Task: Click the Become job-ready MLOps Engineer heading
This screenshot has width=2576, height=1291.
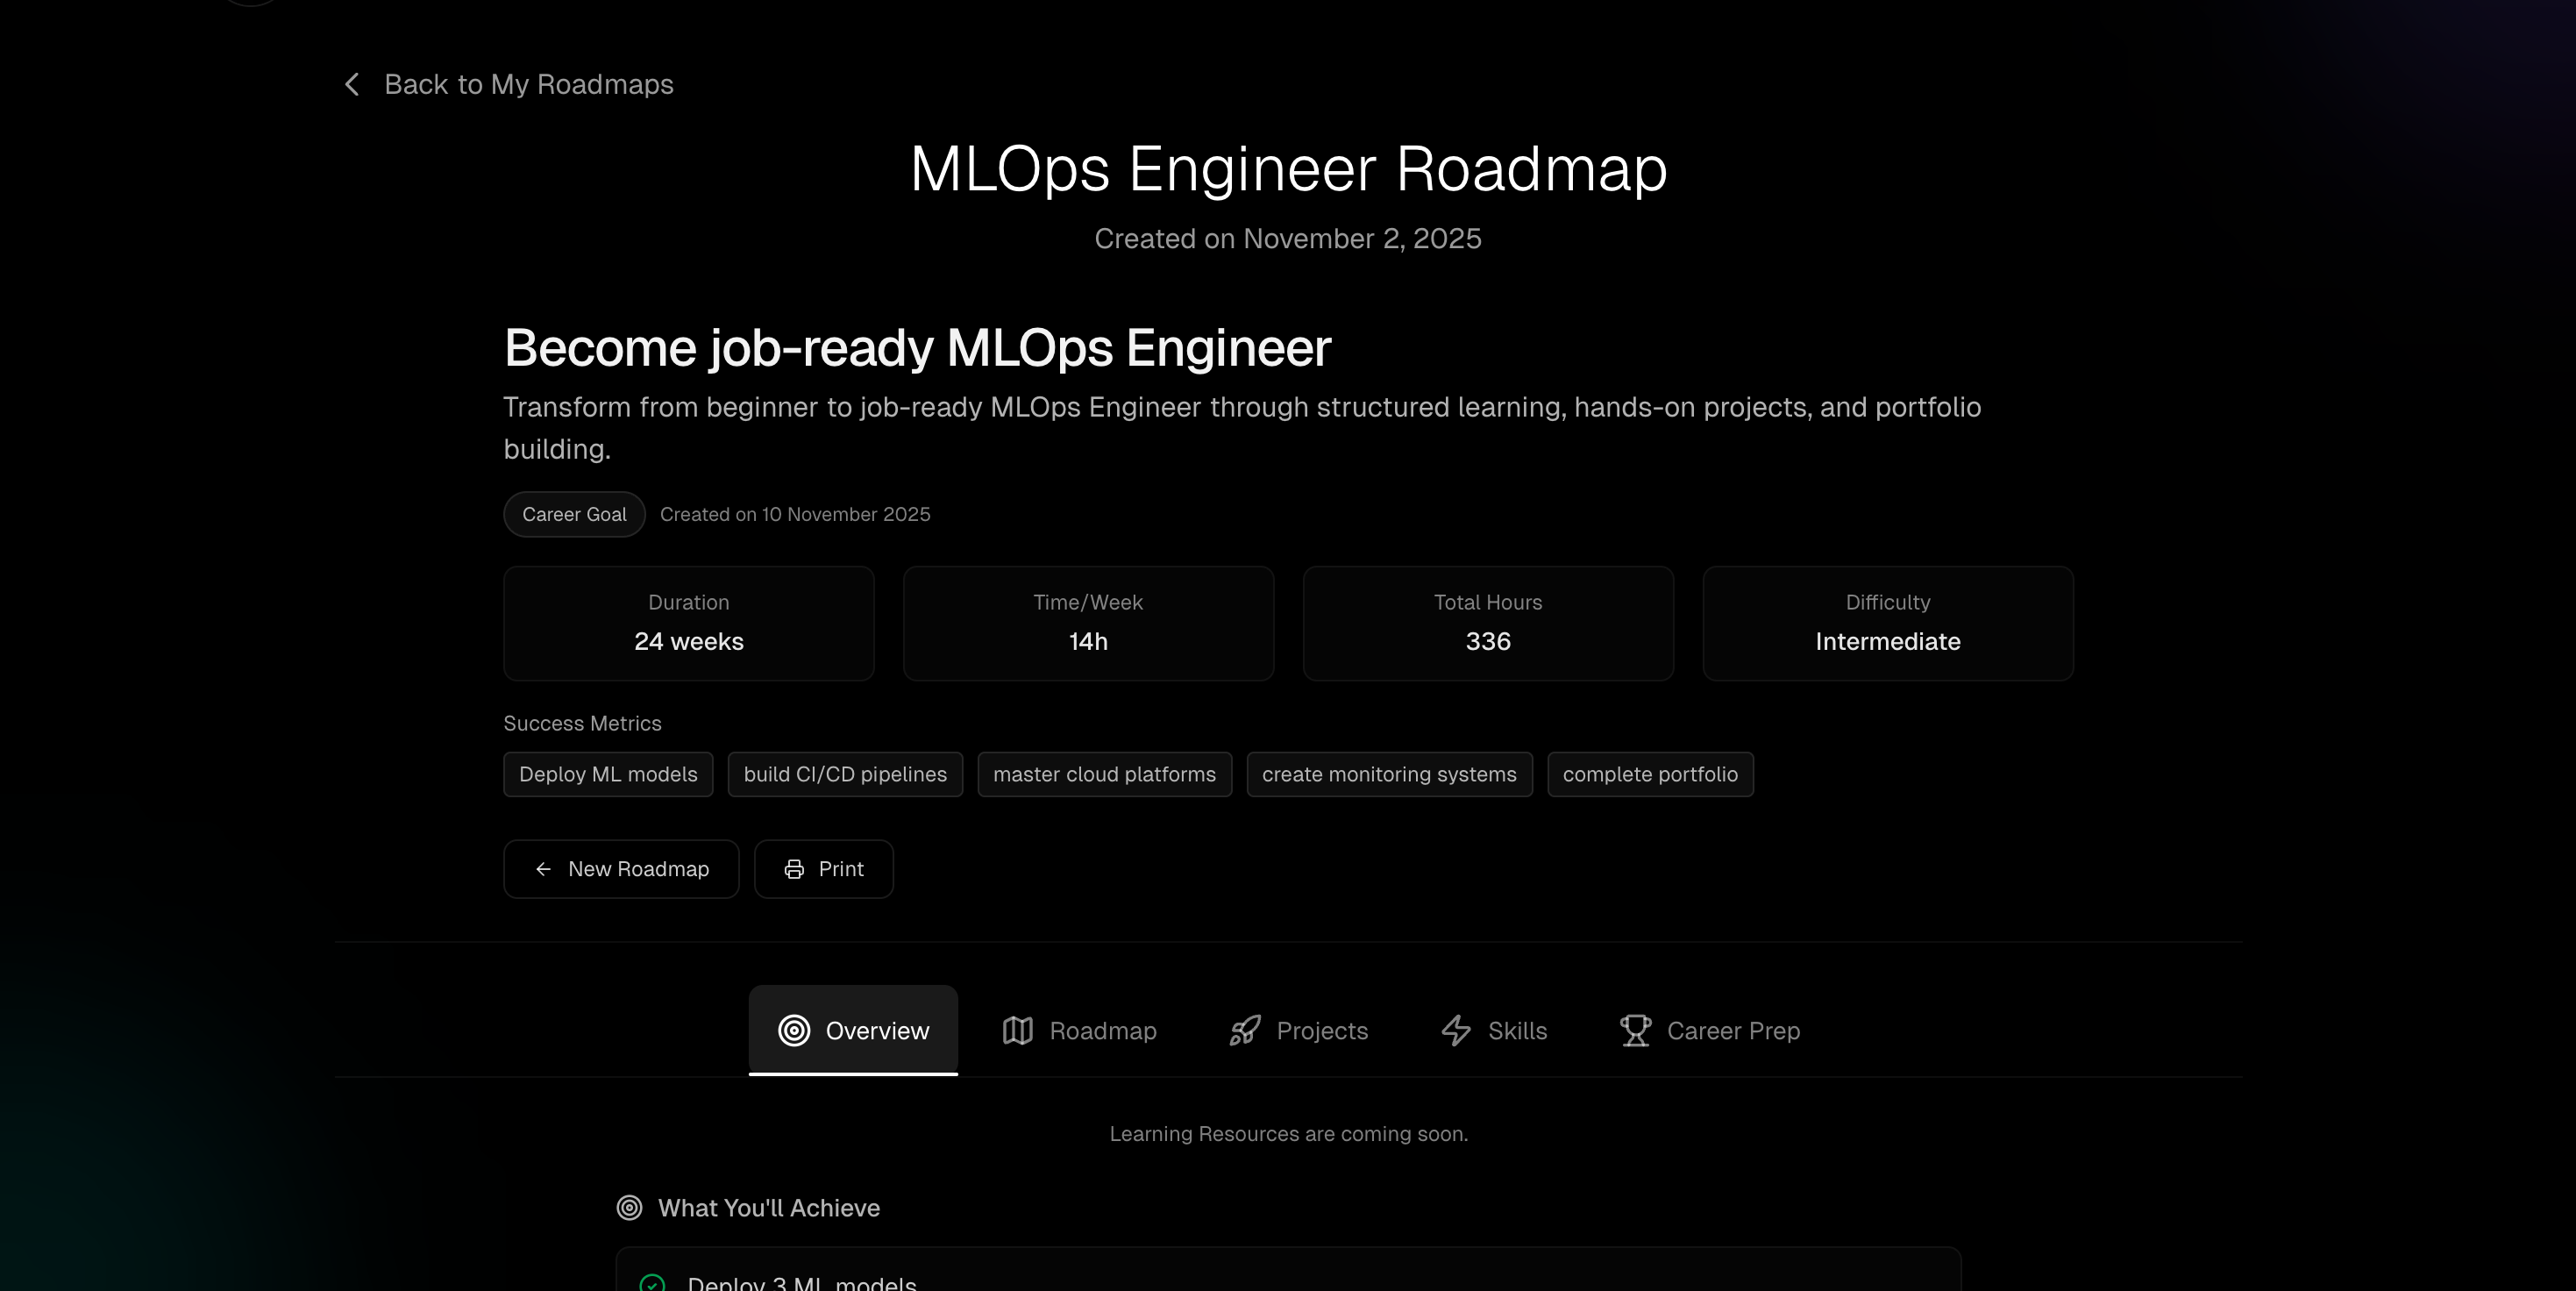Action: coord(917,349)
